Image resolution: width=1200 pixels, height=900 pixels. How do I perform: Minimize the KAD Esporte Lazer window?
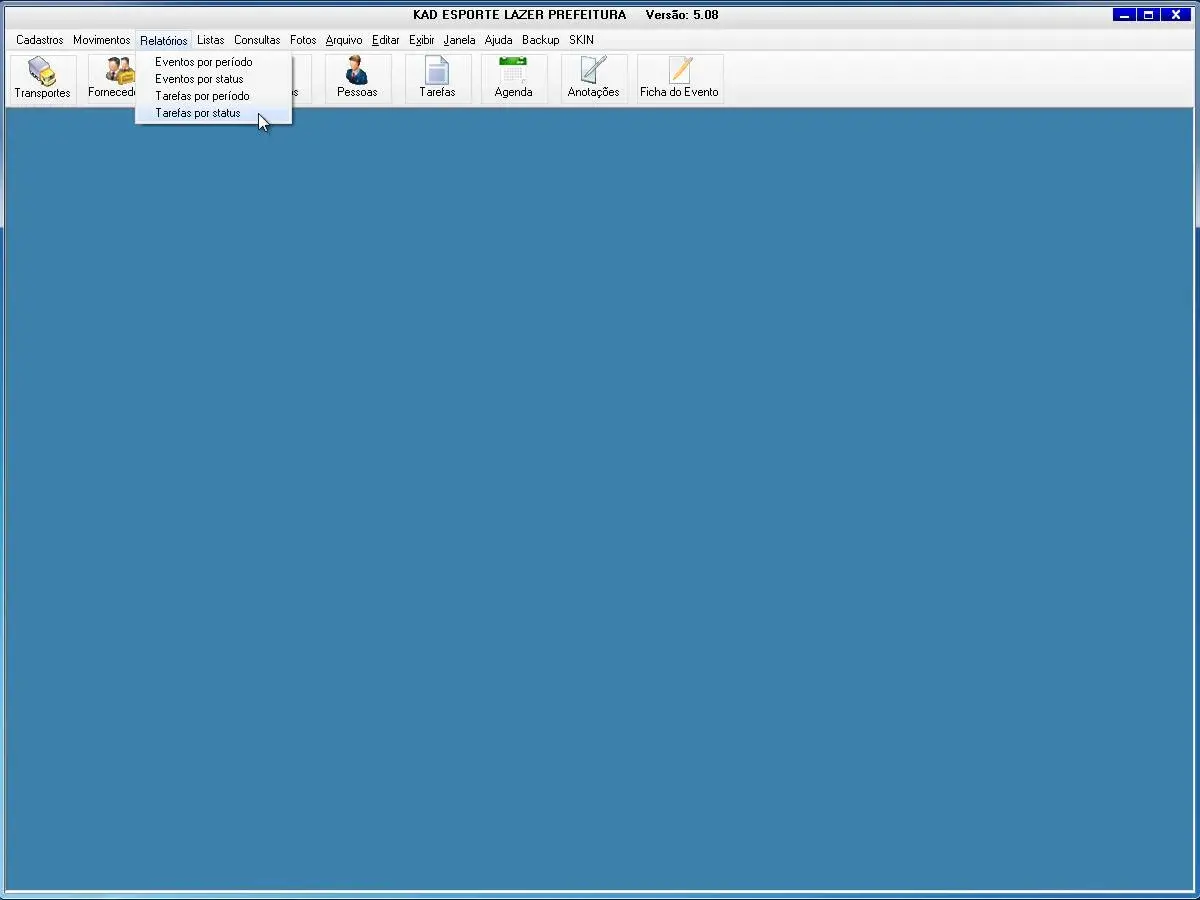point(1124,15)
